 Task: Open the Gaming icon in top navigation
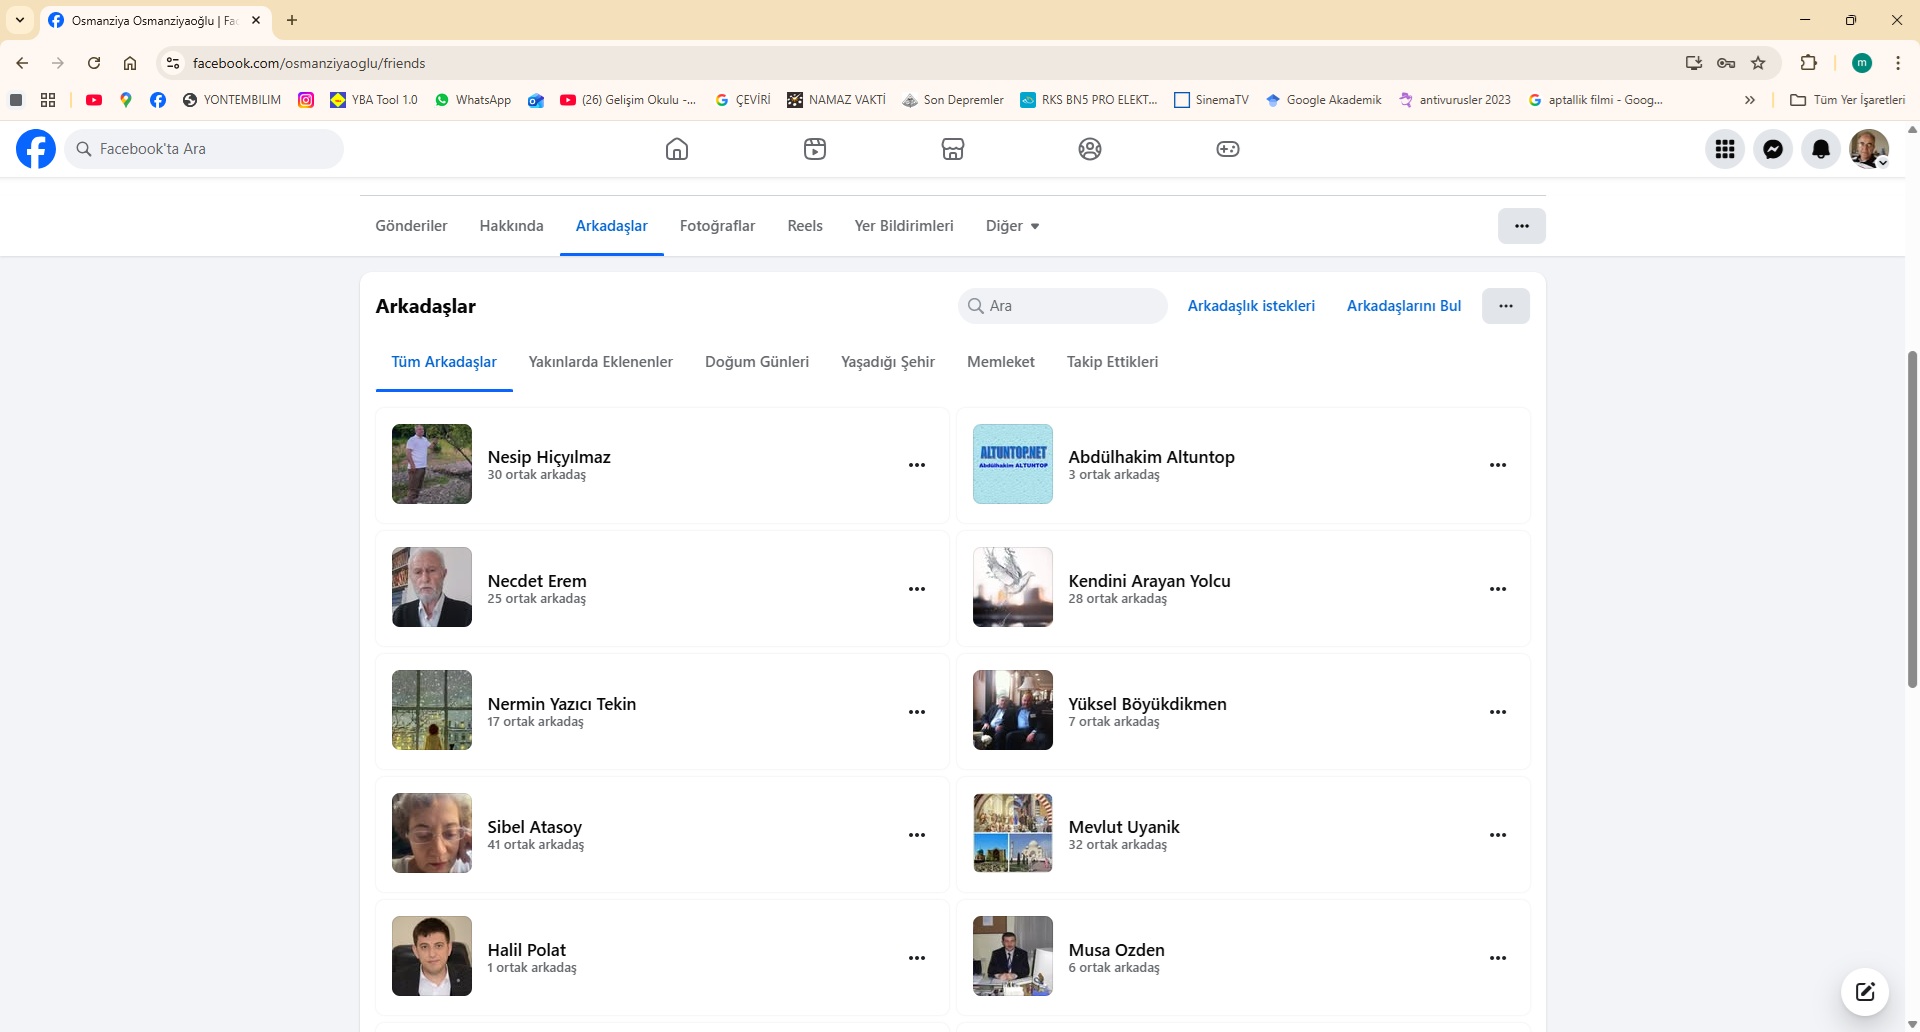[1227, 149]
